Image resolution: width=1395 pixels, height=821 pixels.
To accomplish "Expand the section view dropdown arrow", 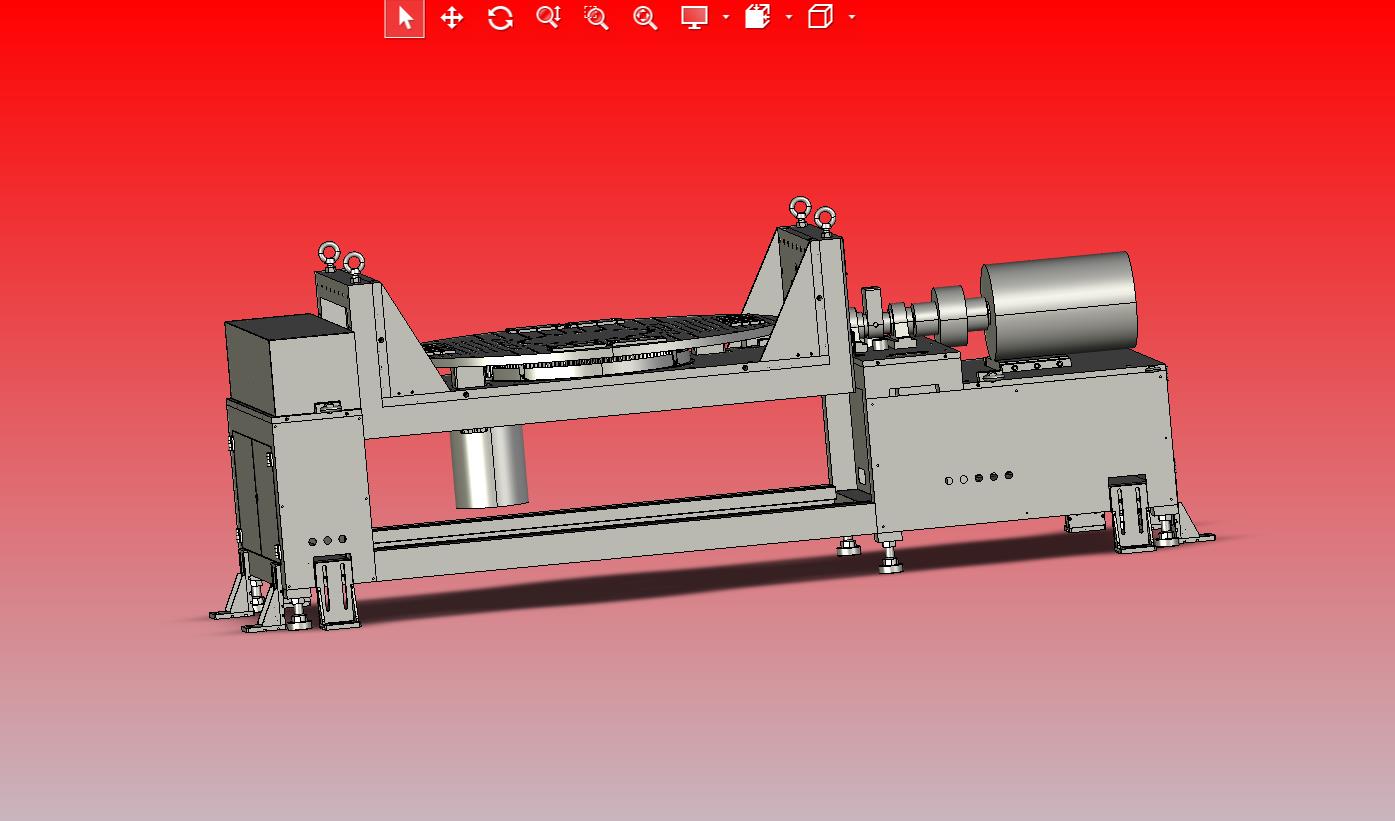I will pos(789,17).
